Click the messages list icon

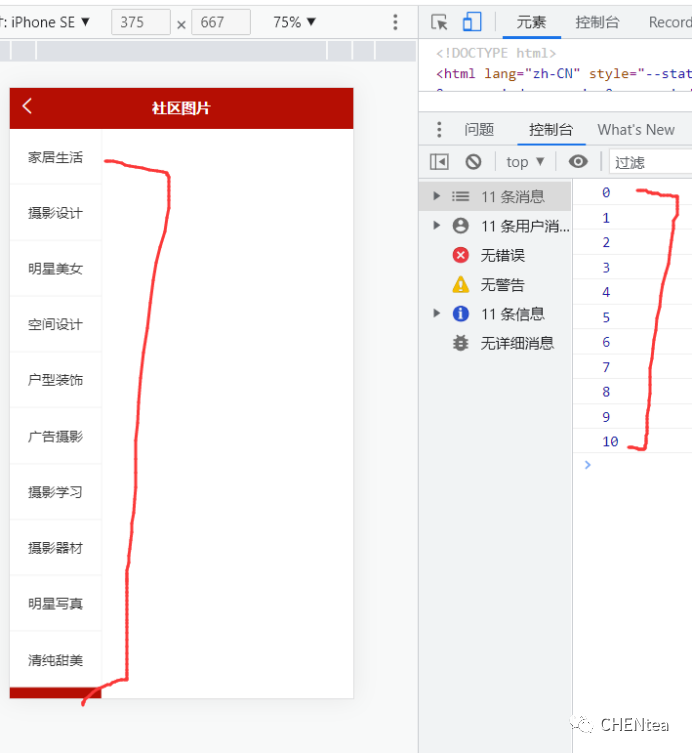tap(461, 196)
